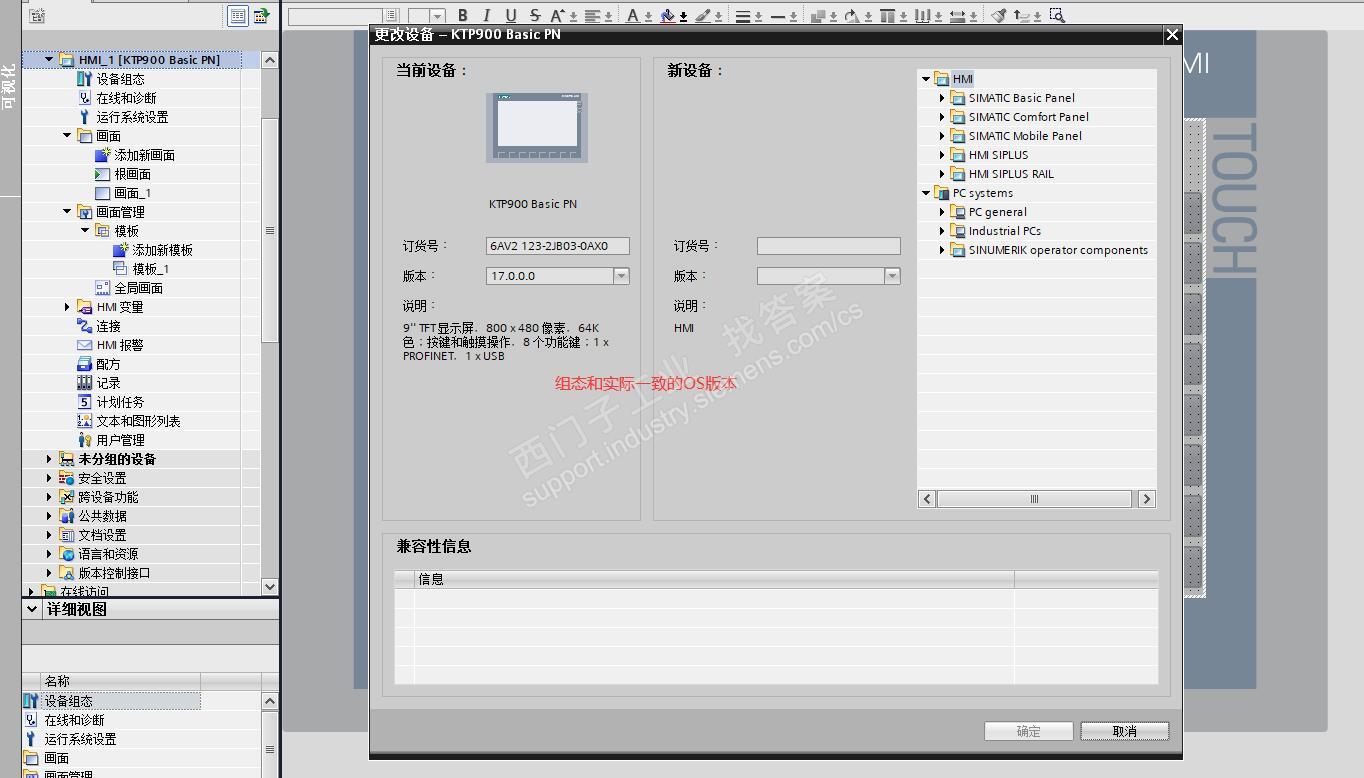Select the HMI SIPLUS tree row
The image size is (1364, 778).
coord(1036,155)
